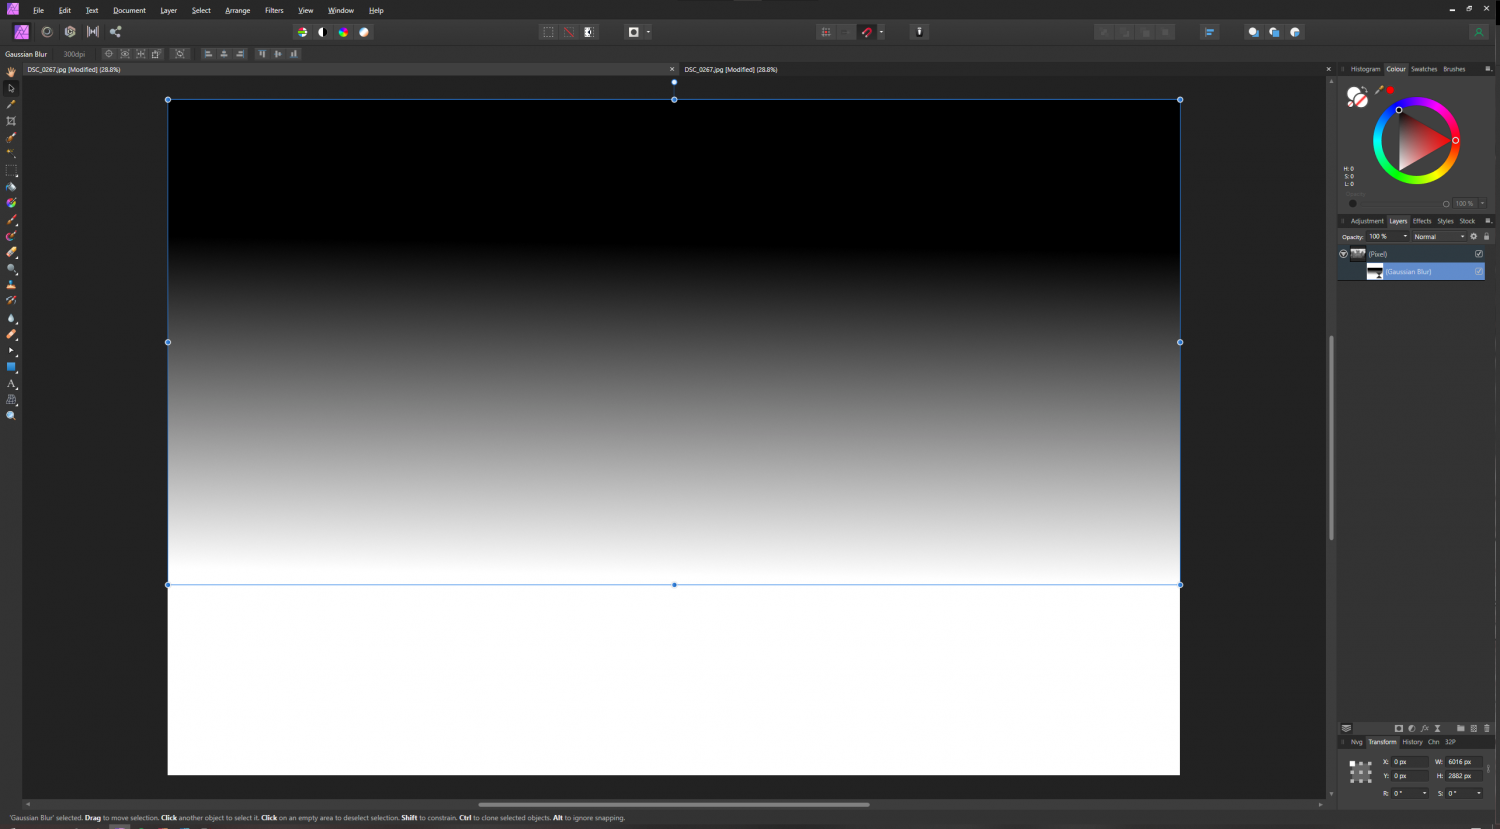This screenshot has width=1500, height=829.
Task: Open the Opacity dropdown in Layers panel
Action: point(1405,236)
